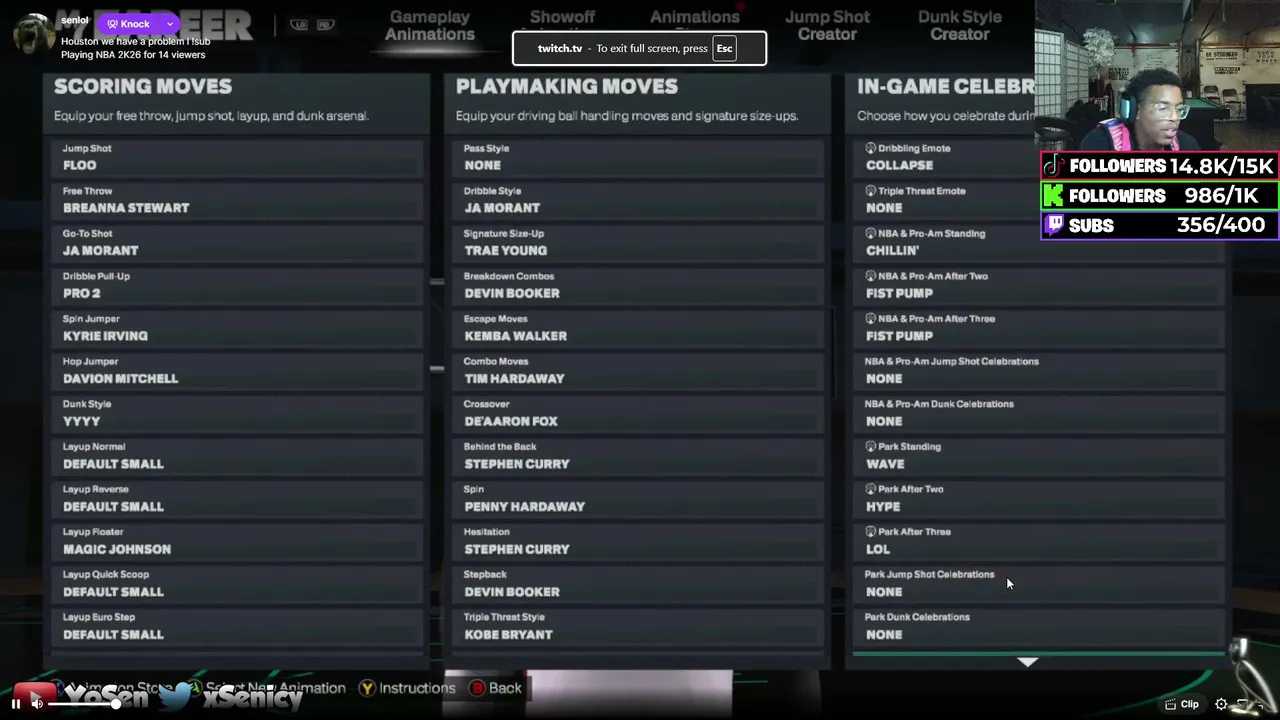
Task: Select the Stepback Devin Booker row
Action: coord(639,584)
